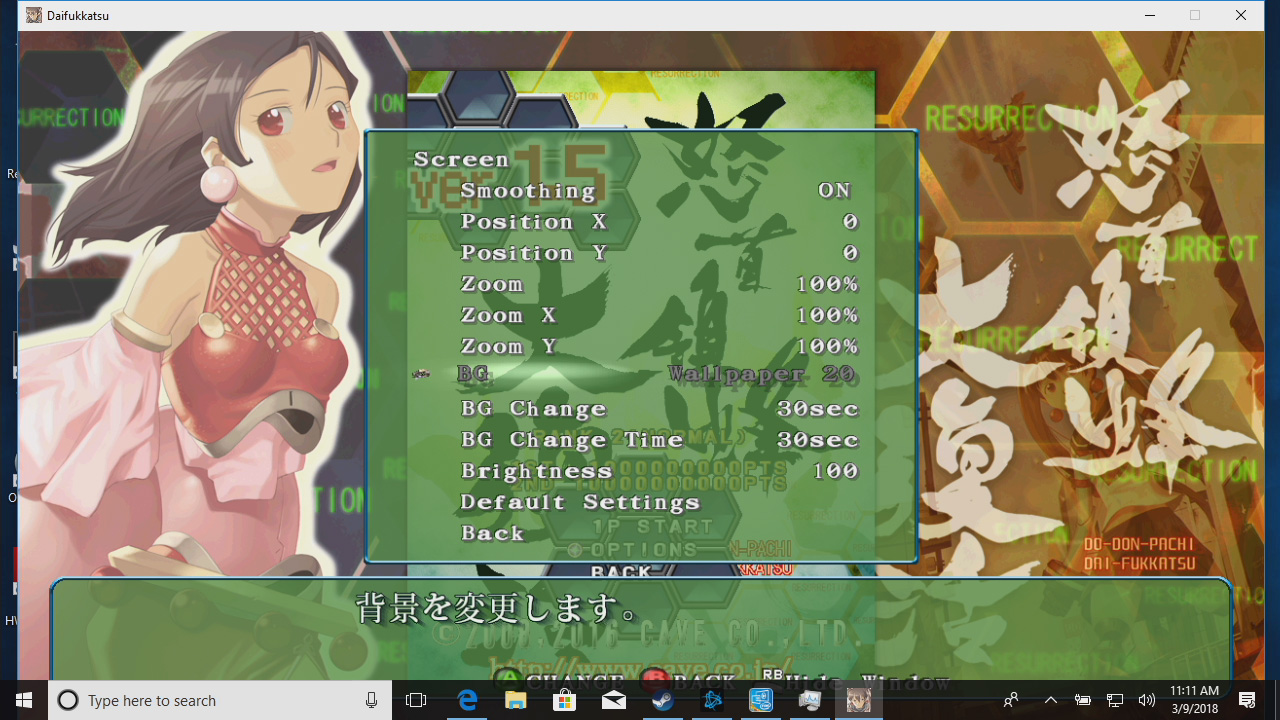Select the Position Y setting
Screen dimensions: 1280x720
[x=534, y=253]
